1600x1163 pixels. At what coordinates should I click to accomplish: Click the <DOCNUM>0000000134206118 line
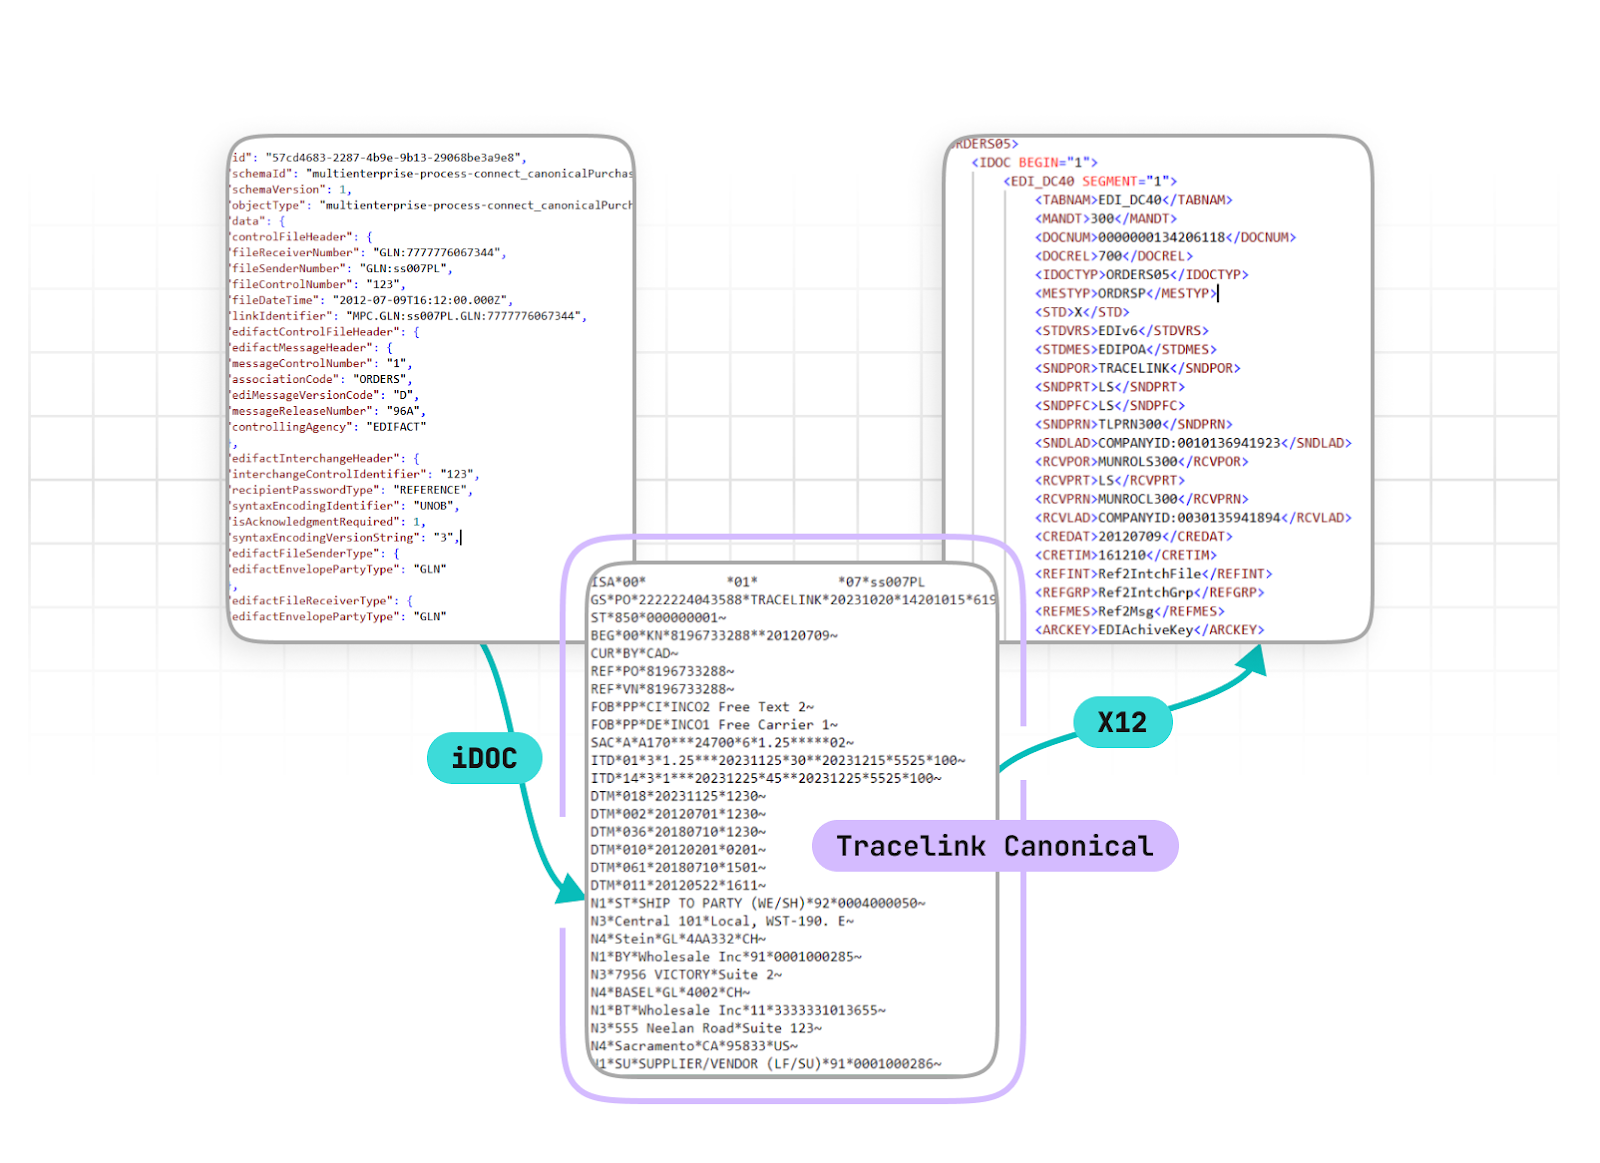pos(1165,237)
